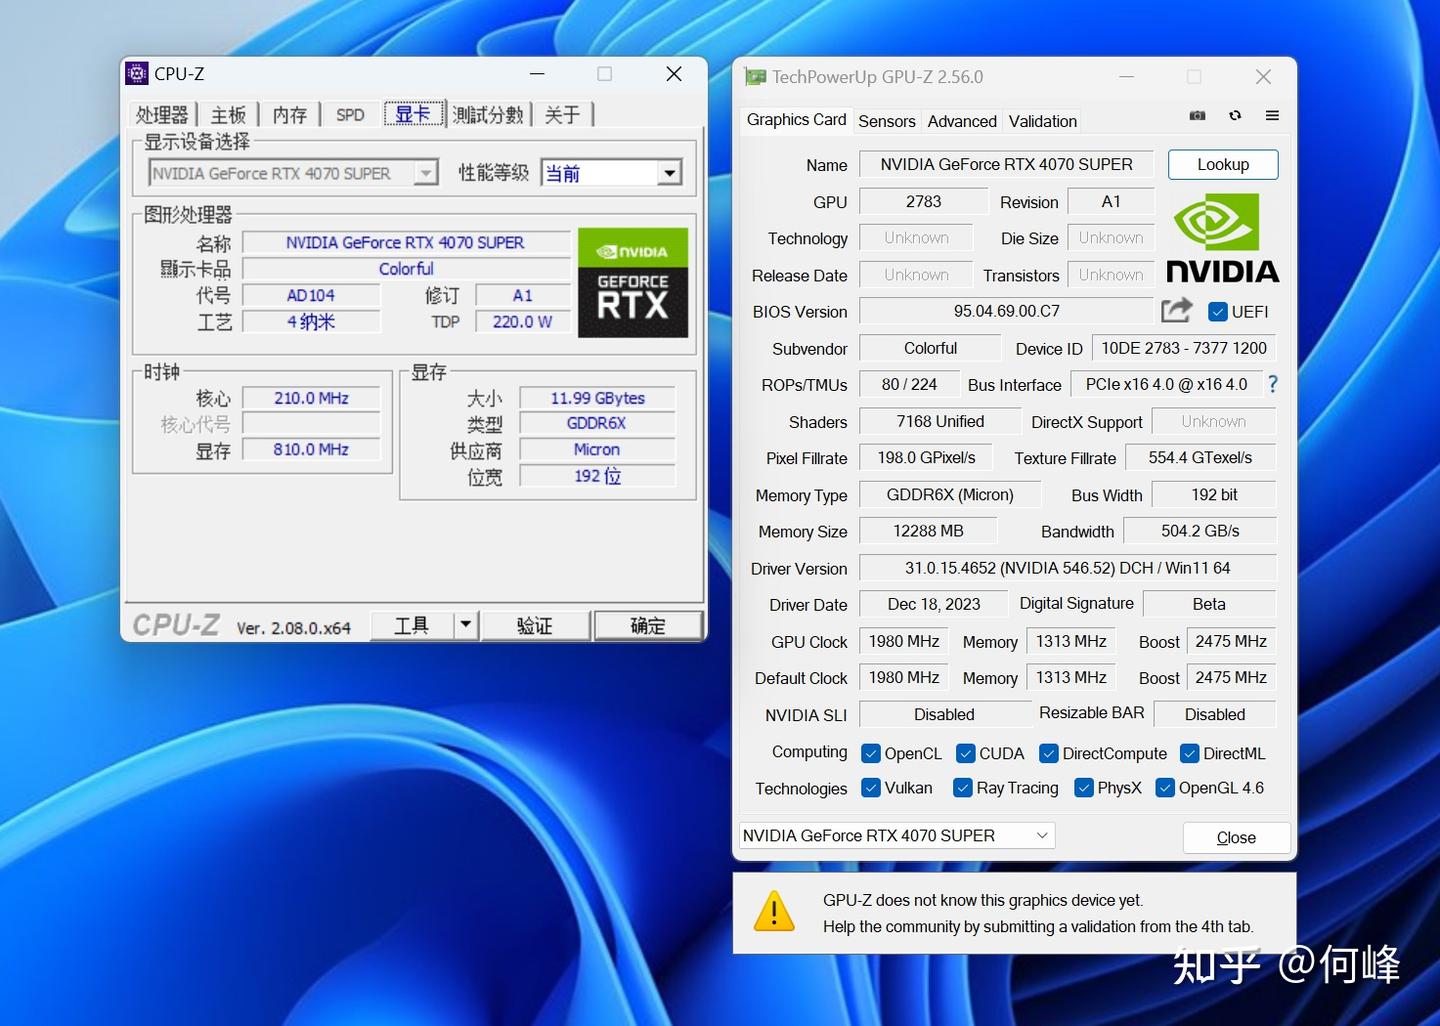Expand the 显示设备选择 device dropdown in CPU-Z
Image resolution: width=1440 pixels, height=1026 pixels.
point(427,172)
